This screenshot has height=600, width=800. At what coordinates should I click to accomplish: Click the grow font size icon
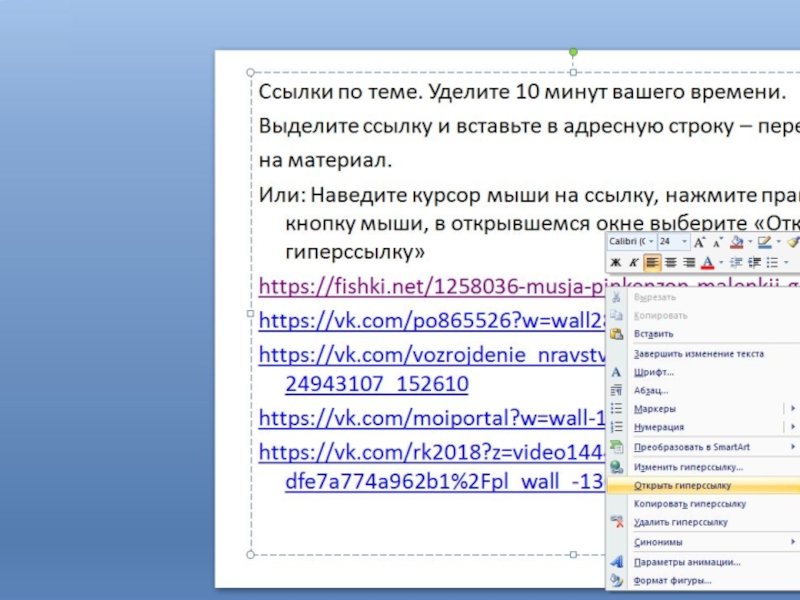699,242
